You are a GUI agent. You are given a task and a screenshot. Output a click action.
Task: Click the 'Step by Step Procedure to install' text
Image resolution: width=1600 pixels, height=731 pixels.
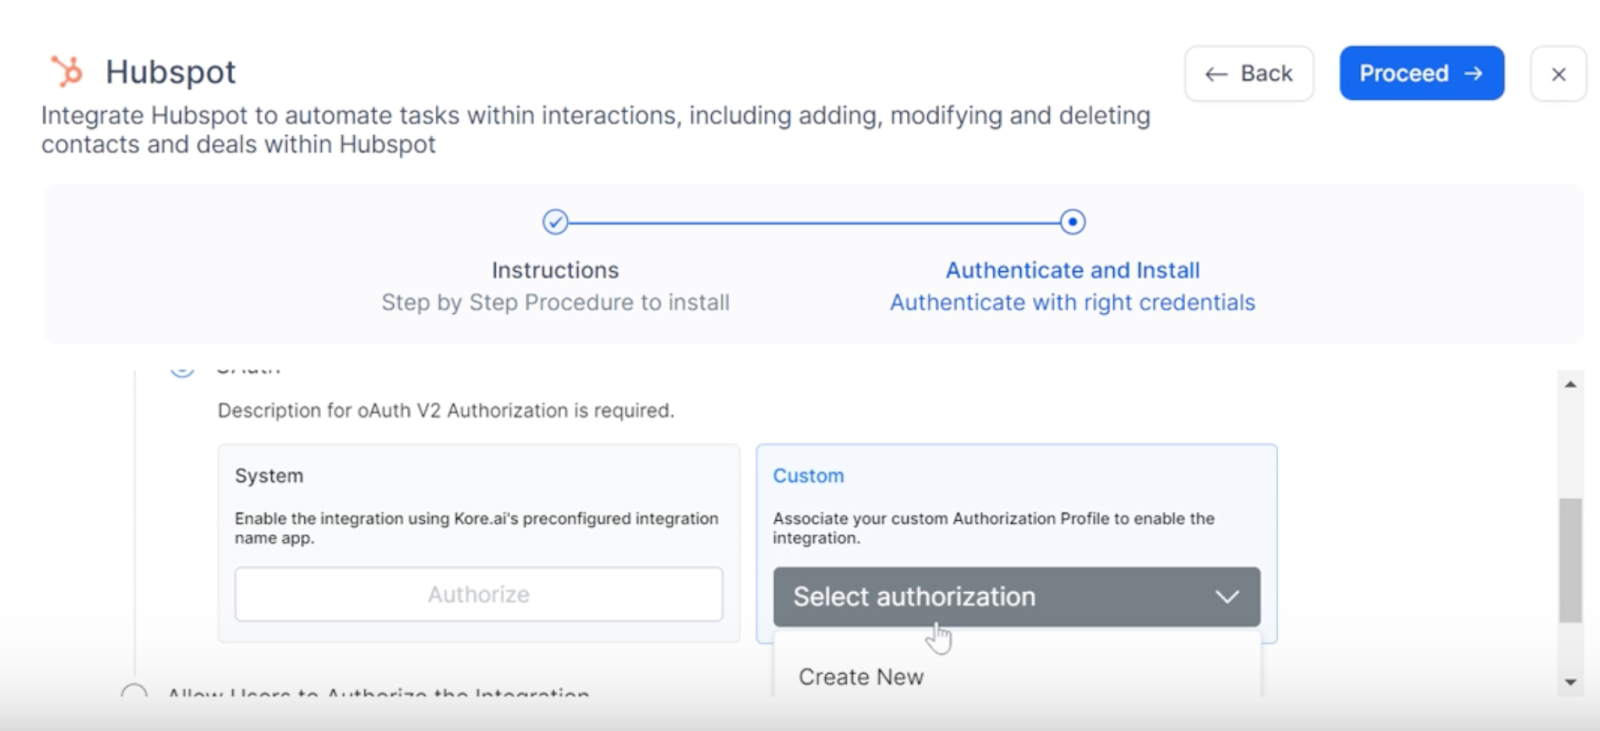click(555, 302)
